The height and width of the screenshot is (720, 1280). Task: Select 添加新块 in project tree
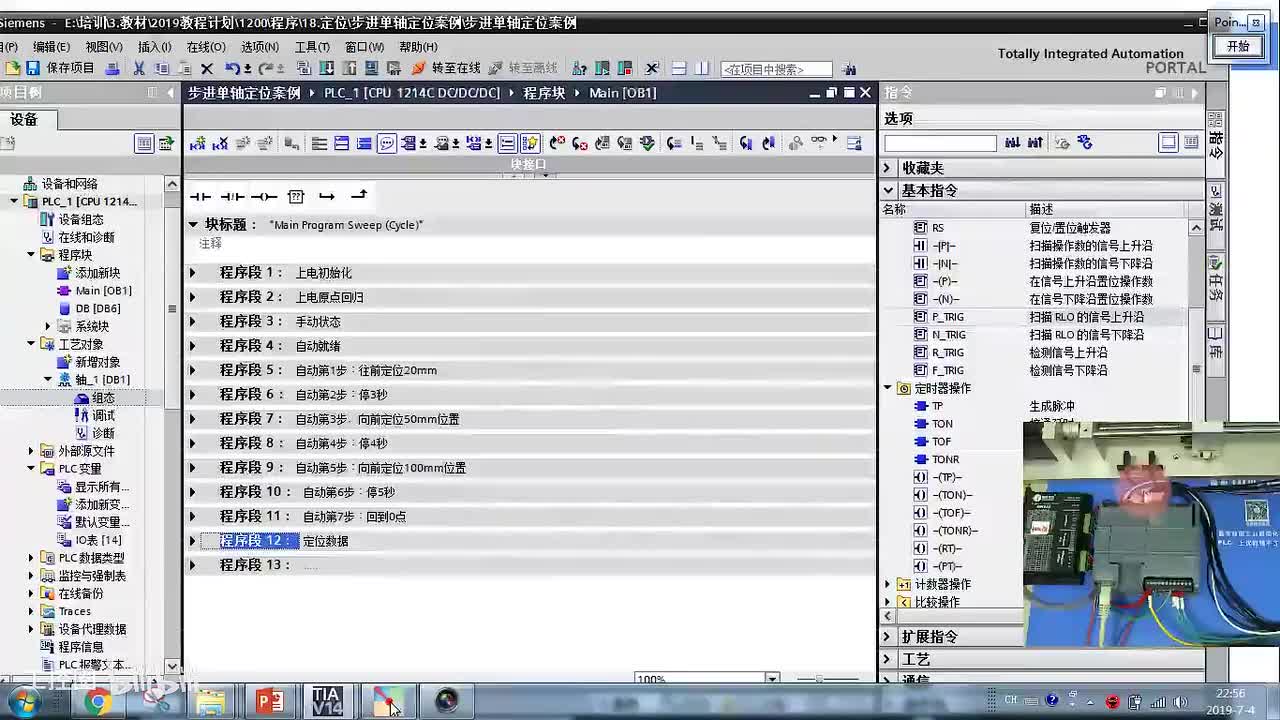point(98,273)
